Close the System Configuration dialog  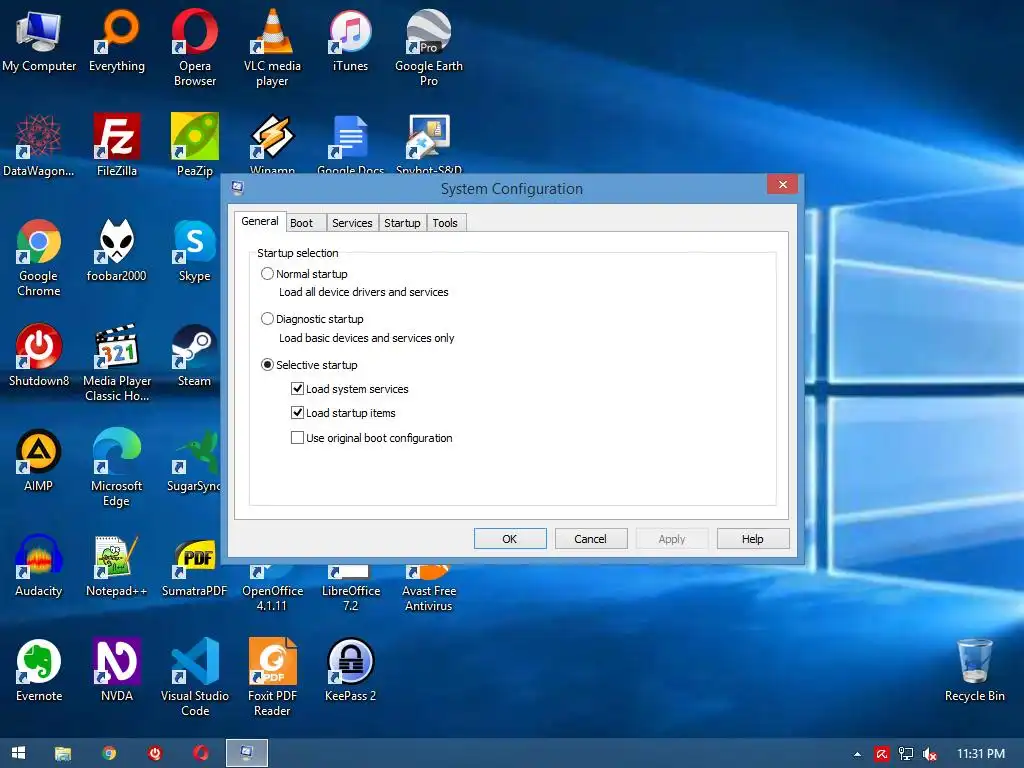(782, 184)
